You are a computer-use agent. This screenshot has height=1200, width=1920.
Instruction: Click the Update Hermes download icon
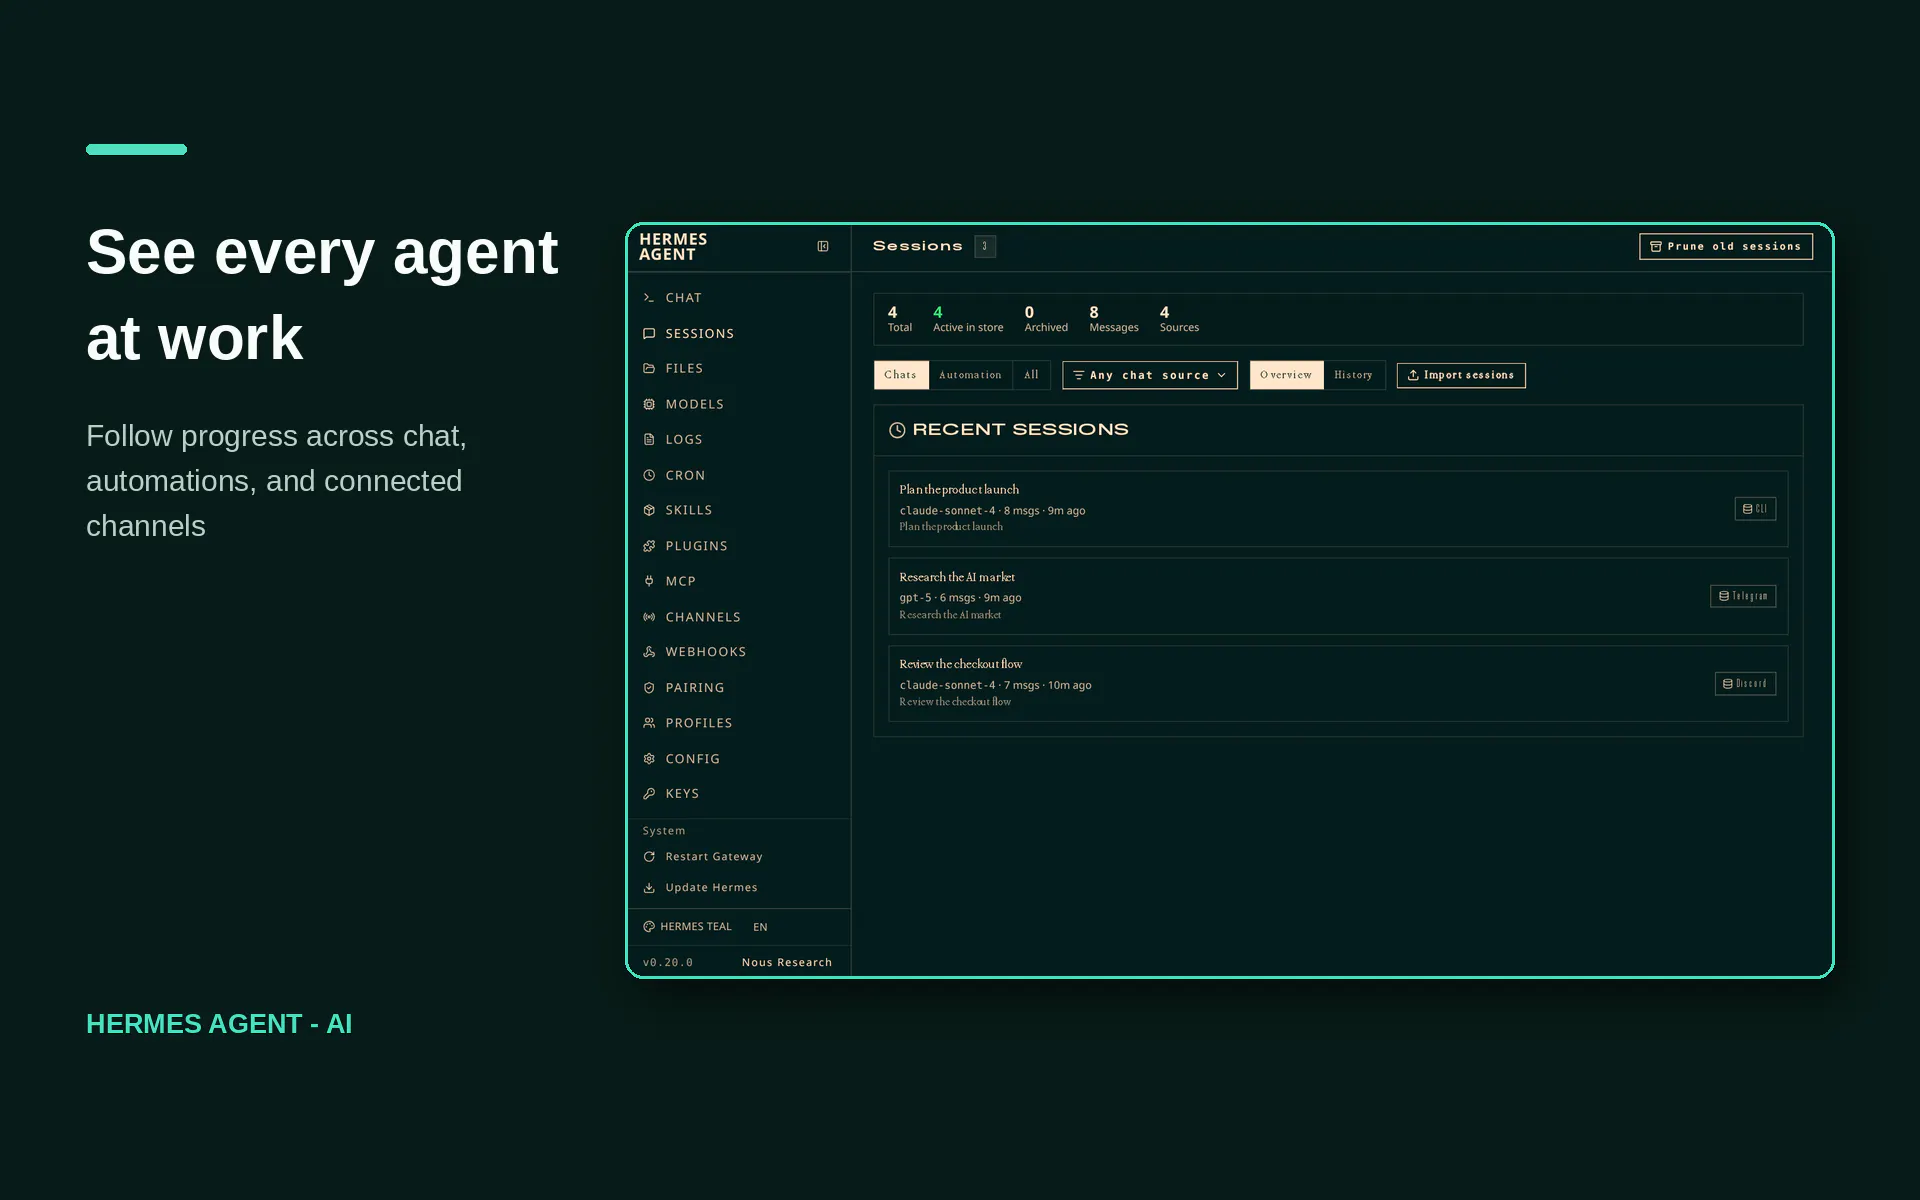tap(649, 888)
